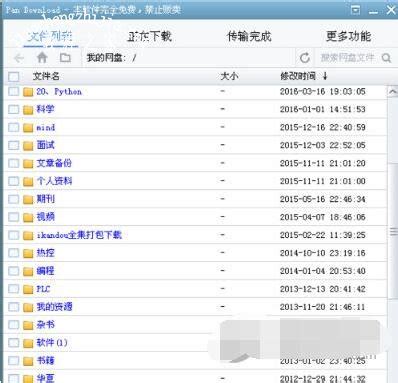Click the folder icon of 个人资料

28,182
